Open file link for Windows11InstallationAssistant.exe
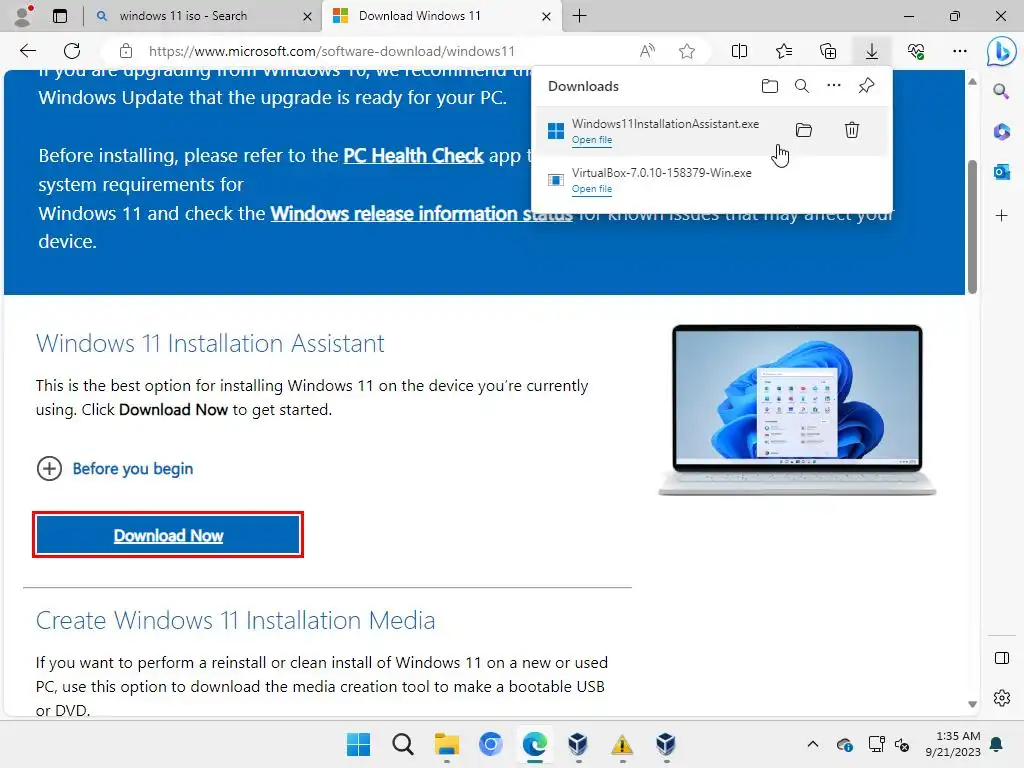Viewport: 1024px width, 768px height. (x=592, y=140)
